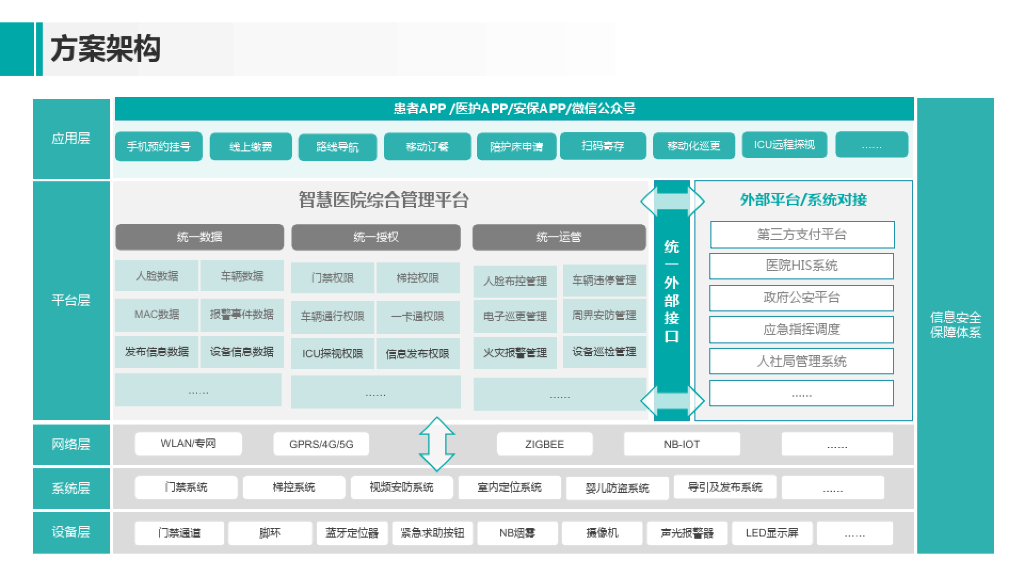Click the 统一外部接口 vertical connector
Image resolution: width=1024 pixels, height=576 pixels.
coord(671,300)
